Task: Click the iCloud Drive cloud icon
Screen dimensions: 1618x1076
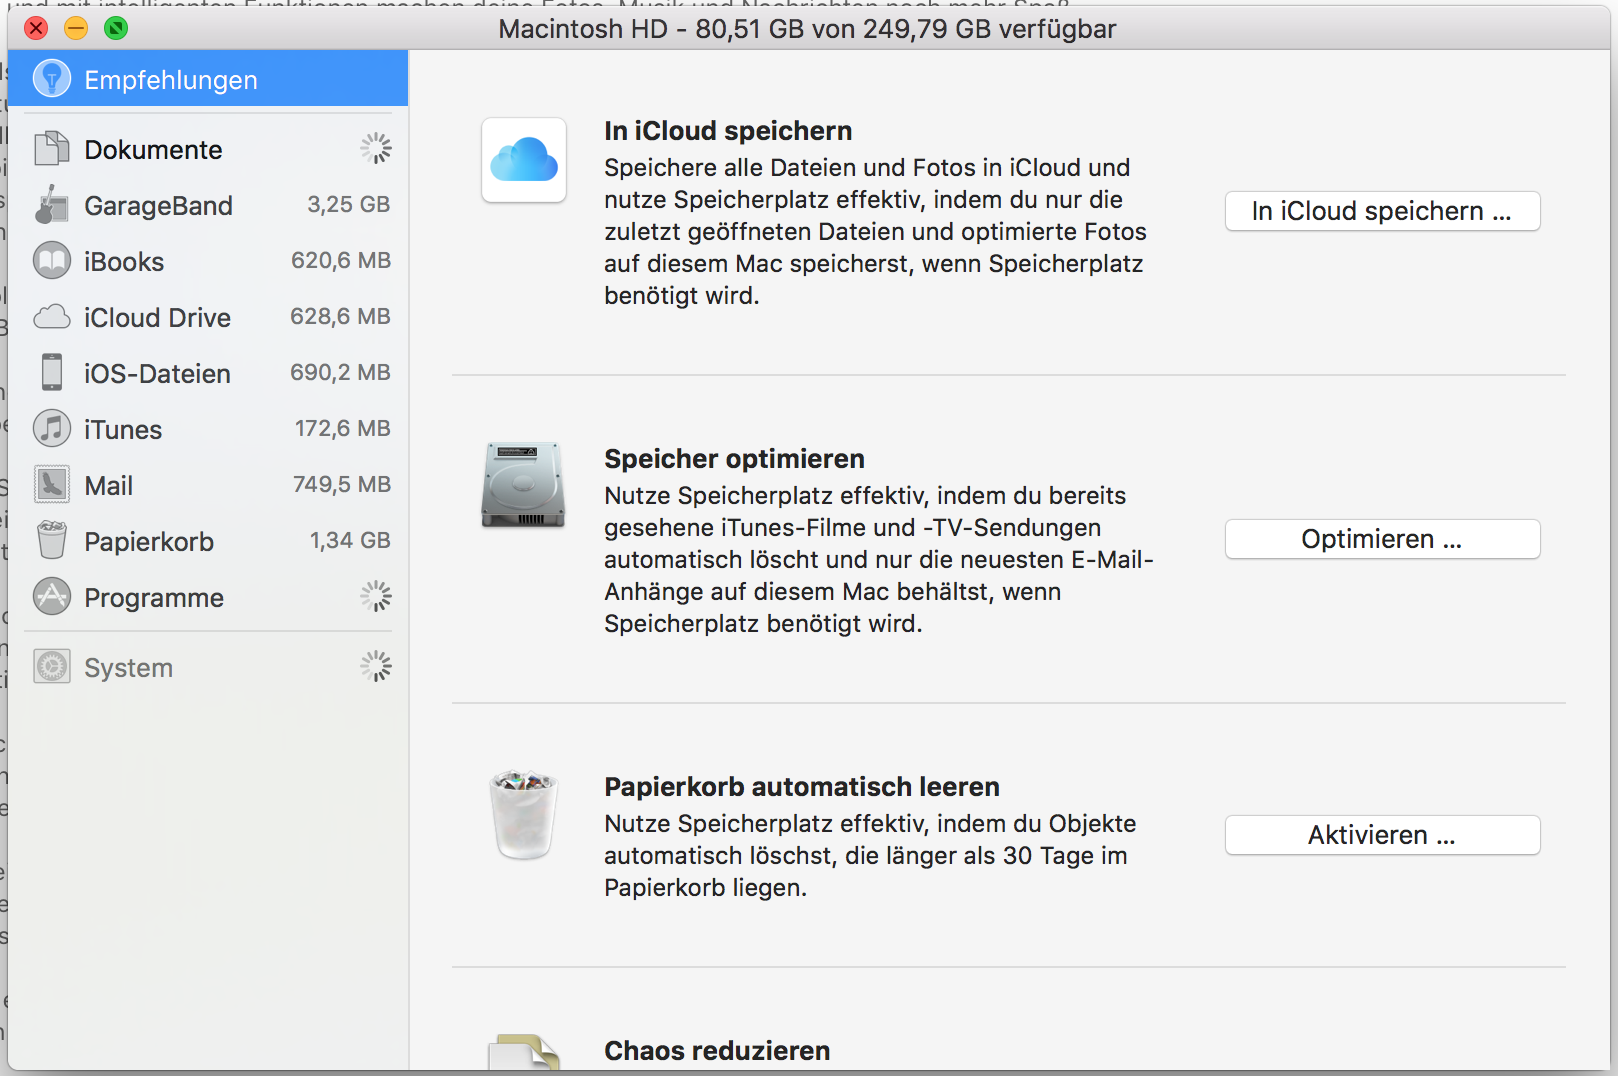Action: pyautogui.click(x=51, y=318)
